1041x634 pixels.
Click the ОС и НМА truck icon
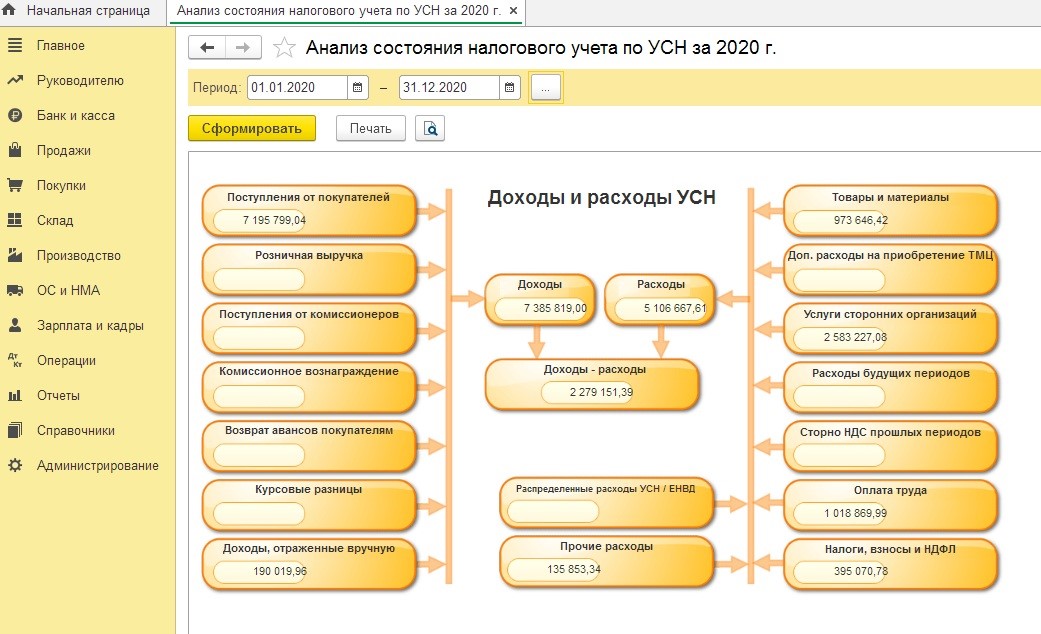[x=15, y=290]
